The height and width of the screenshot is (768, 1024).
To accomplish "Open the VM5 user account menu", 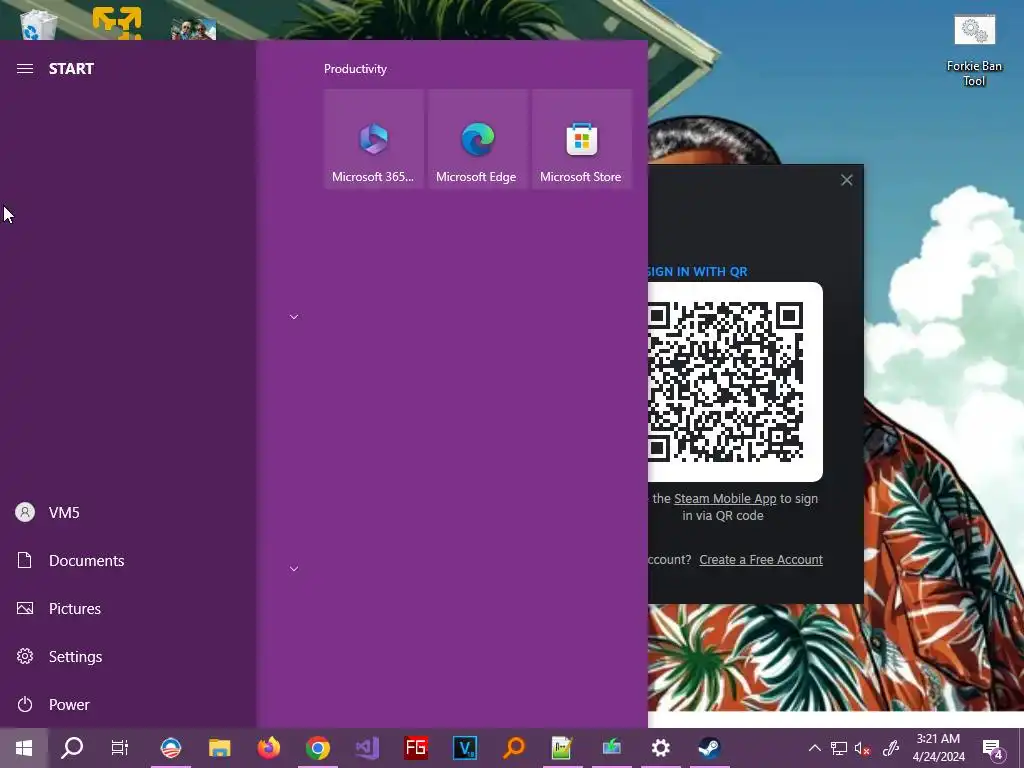I will tap(127, 513).
